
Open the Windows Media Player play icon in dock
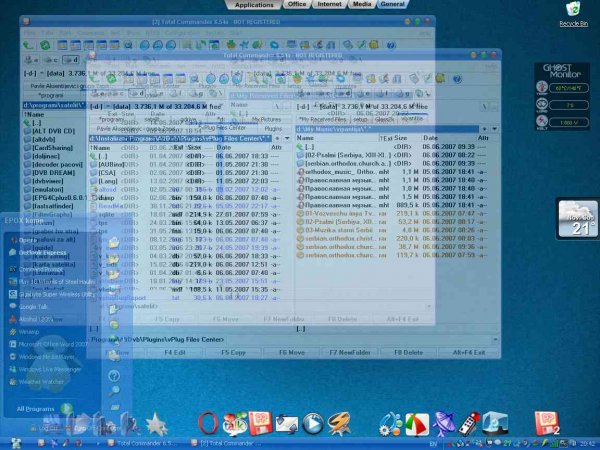coord(313,424)
